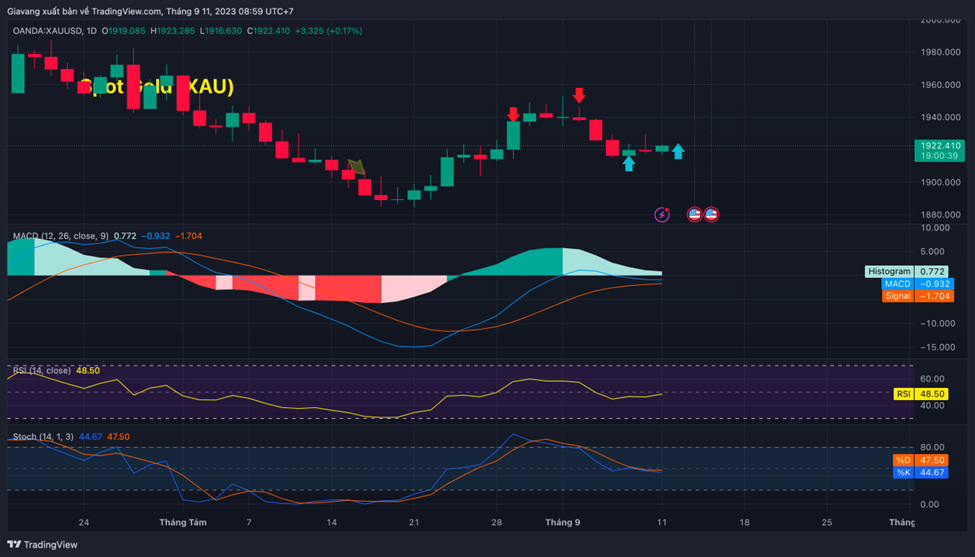Click the green 1922.410 current price label
This screenshot has width=975, height=557.
point(939,150)
